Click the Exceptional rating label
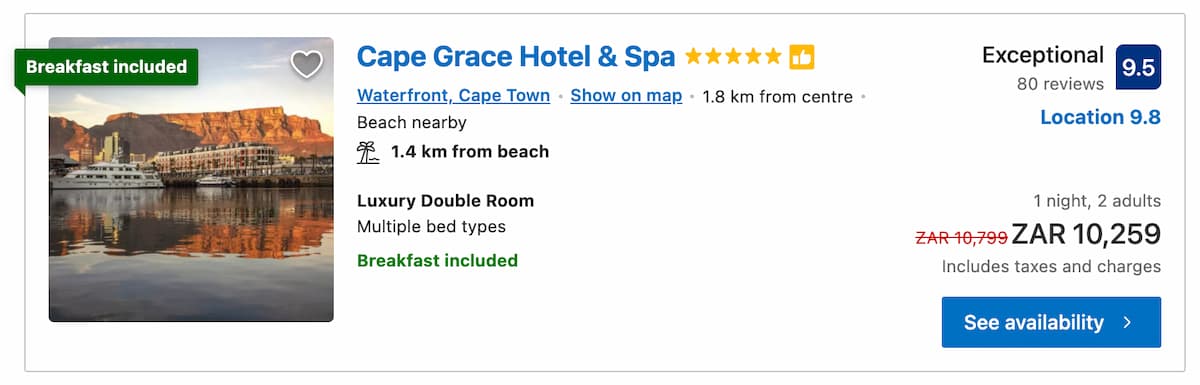This screenshot has height=385, width=1200. tap(1043, 55)
